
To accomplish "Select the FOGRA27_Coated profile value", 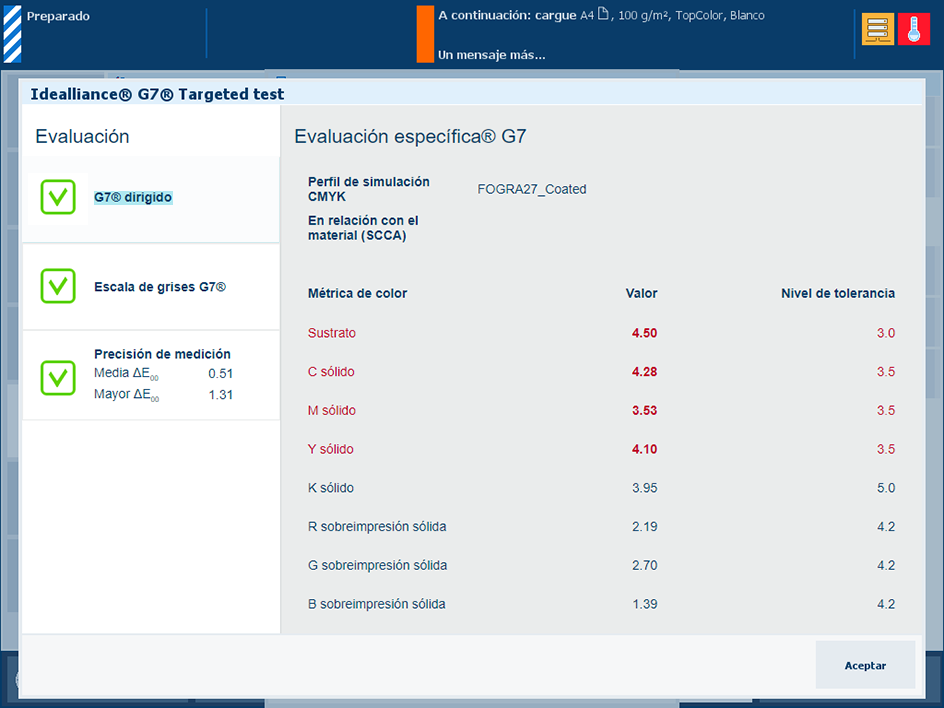I will (532, 189).
